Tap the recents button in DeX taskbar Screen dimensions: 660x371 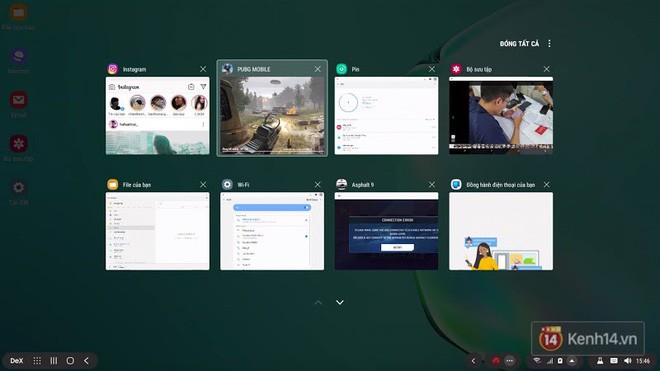[53, 361]
